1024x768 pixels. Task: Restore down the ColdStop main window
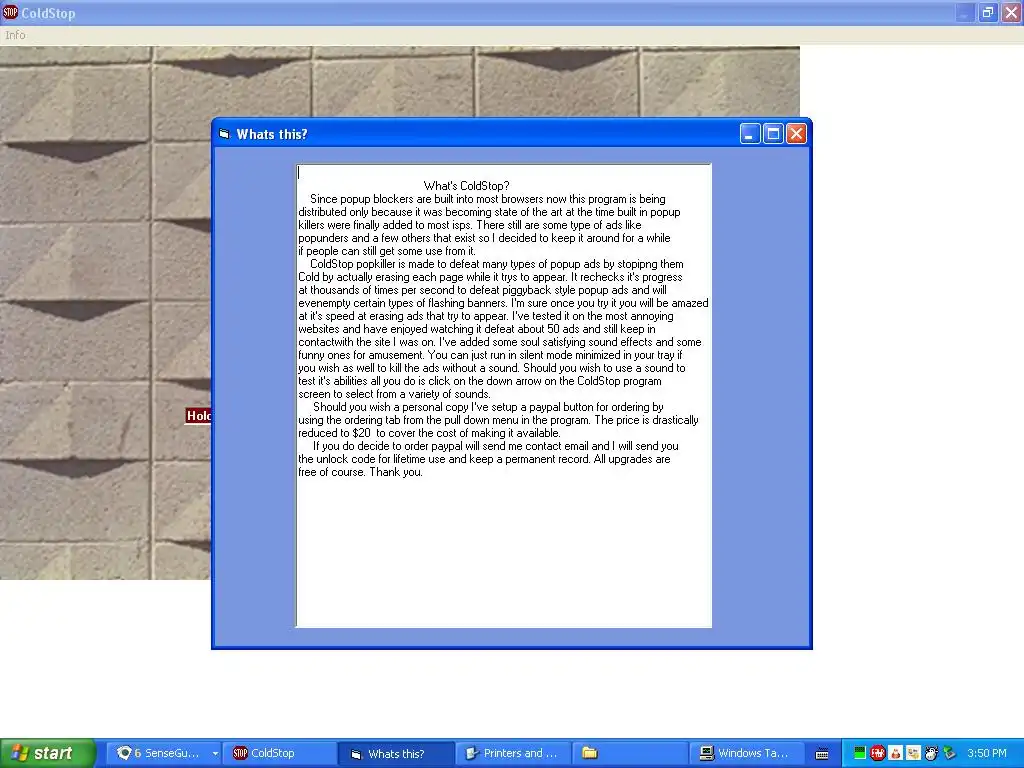[988, 12]
